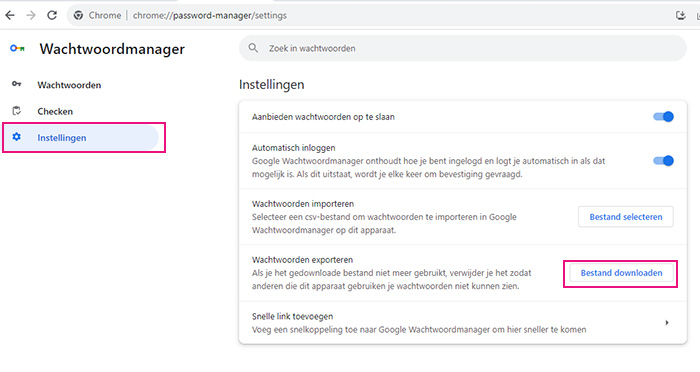700x372 pixels.
Task: Reload the page with the refresh icon
Action: click(52, 15)
